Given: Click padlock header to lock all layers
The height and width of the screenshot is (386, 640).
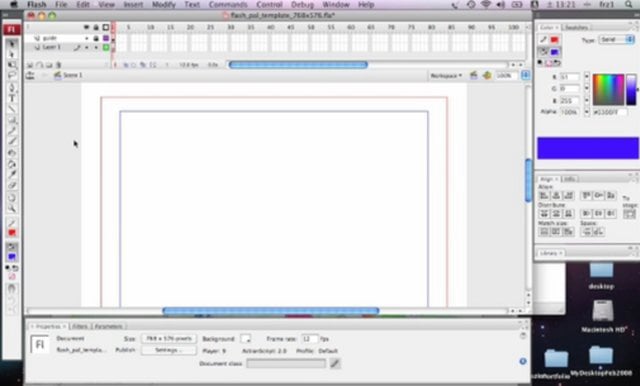Looking at the screenshot, I should [x=96, y=27].
